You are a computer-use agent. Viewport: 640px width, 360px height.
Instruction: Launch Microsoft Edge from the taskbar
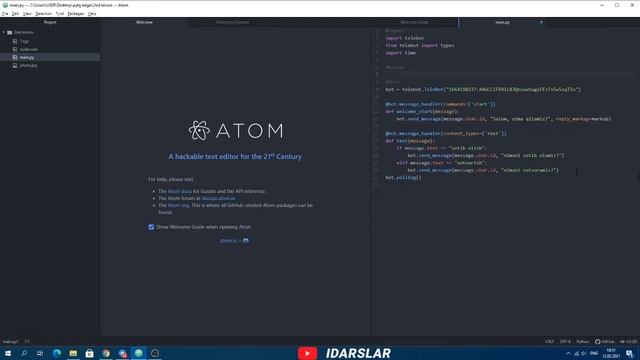[57, 353]
